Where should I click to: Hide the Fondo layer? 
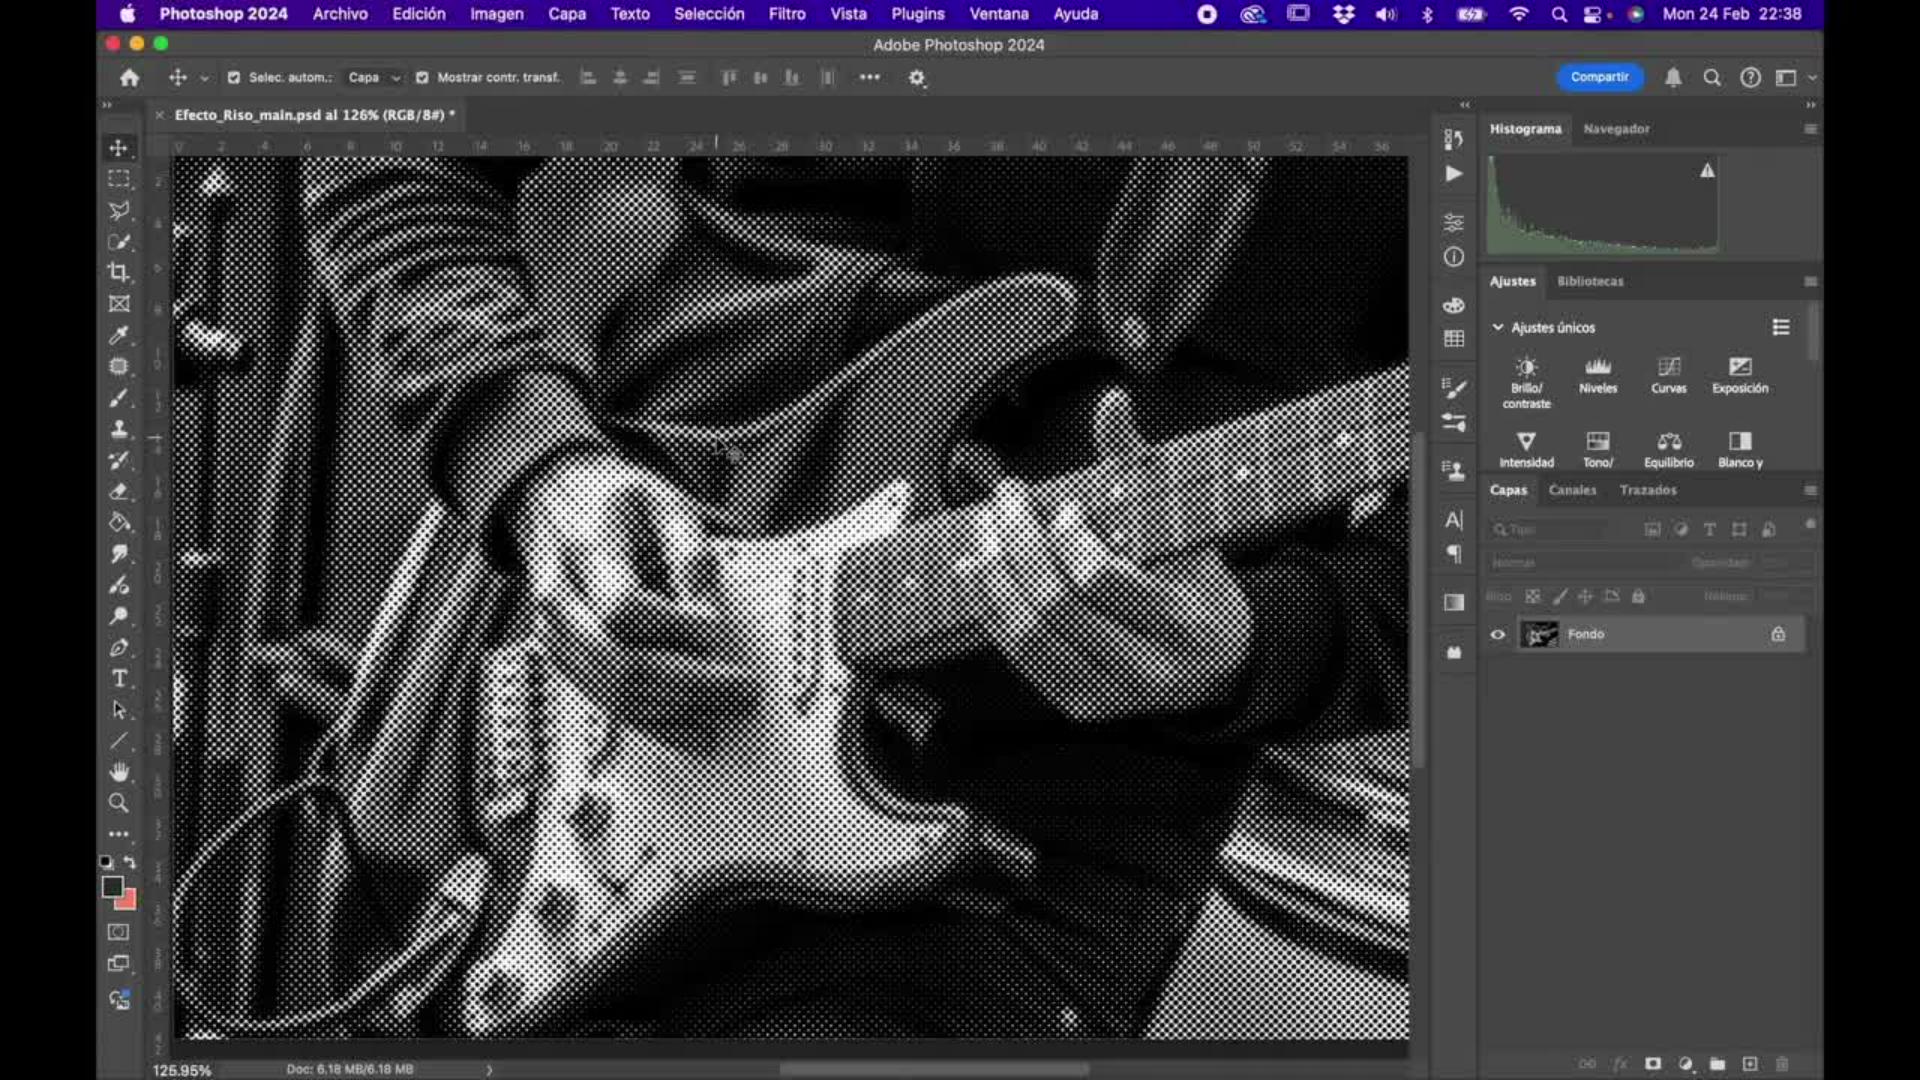pos(1497,634)
